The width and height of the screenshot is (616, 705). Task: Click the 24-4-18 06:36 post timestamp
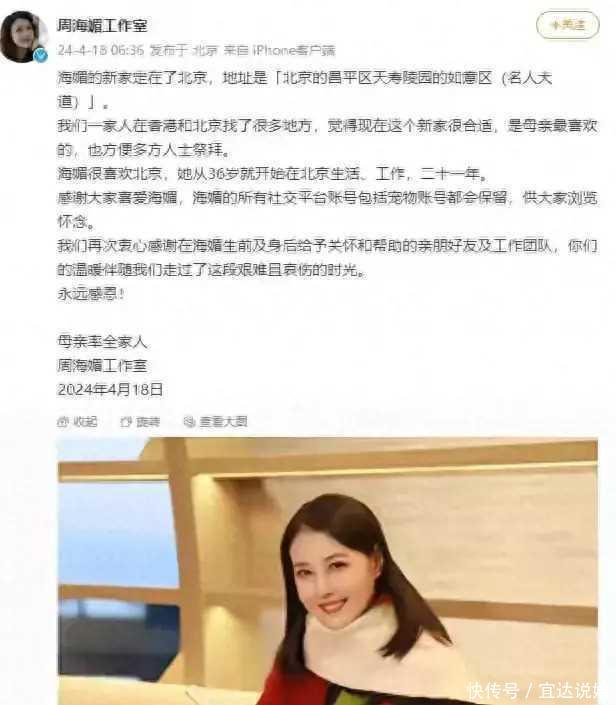(x=100, y=50)
